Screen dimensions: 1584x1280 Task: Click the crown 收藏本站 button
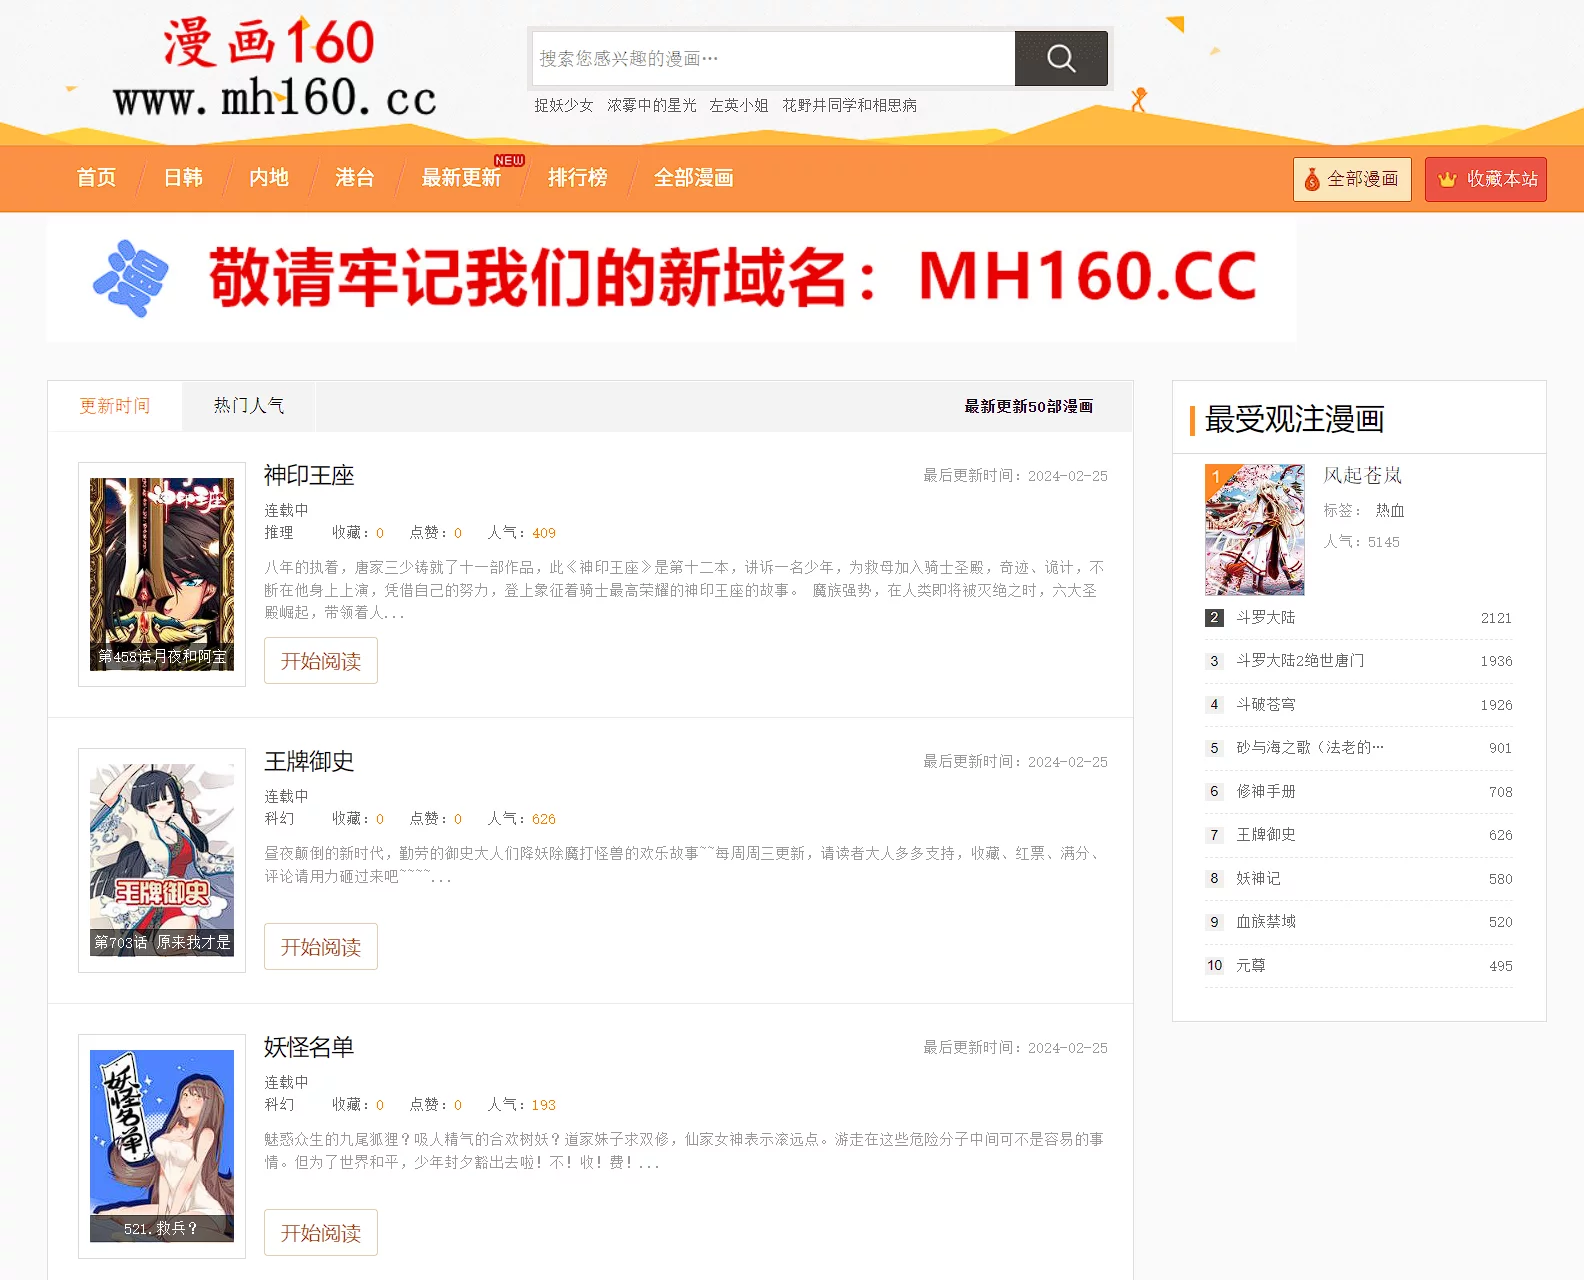1485,179
